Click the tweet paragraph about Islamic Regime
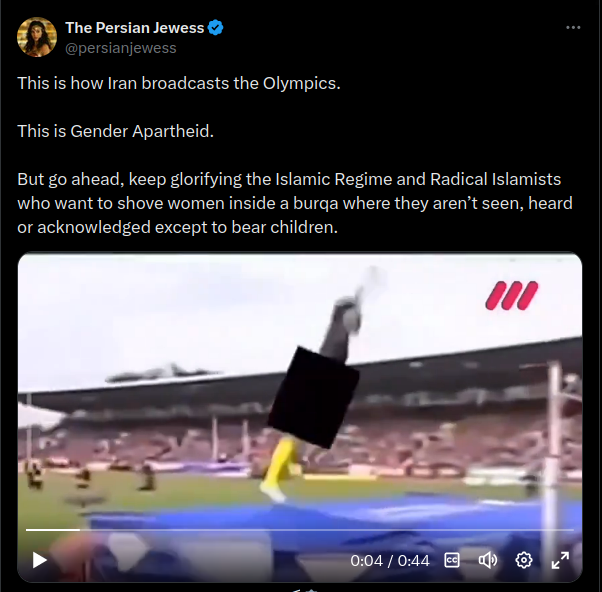602x592 pixels. pos(295,203)
